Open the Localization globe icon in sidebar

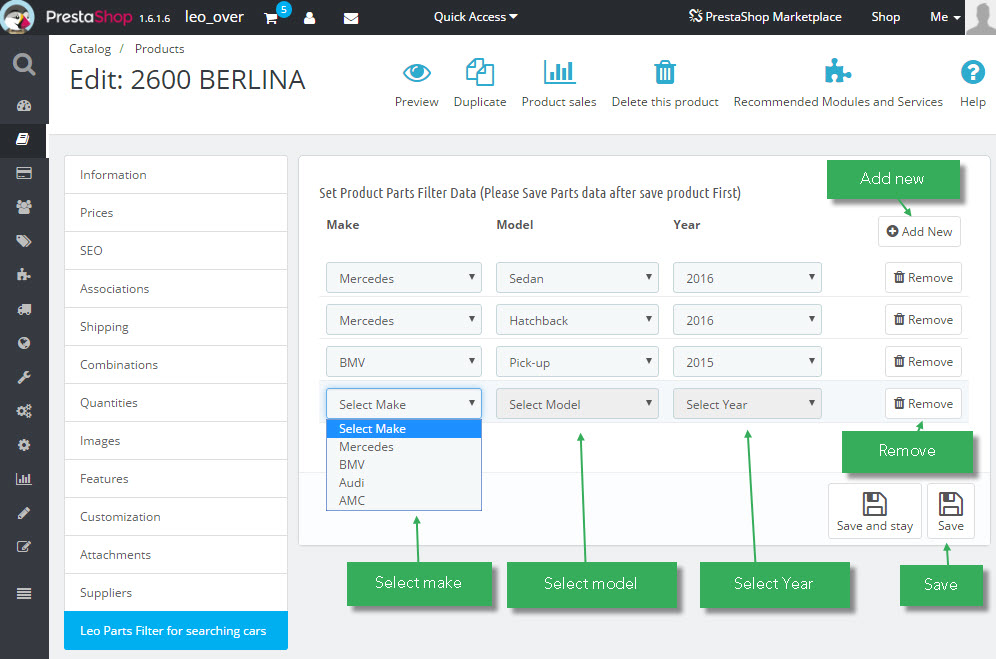click(x=24, y=343)
